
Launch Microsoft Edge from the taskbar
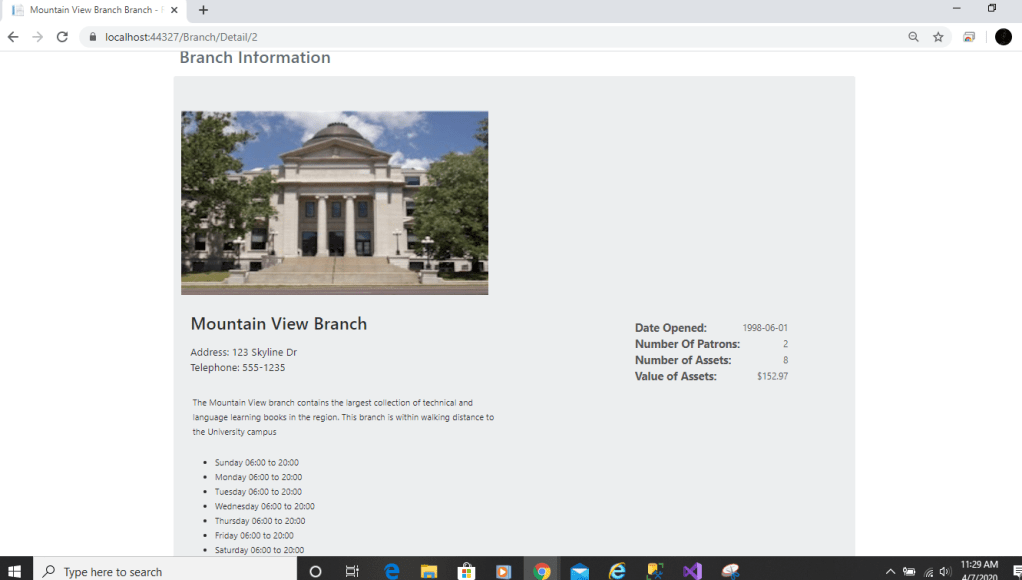pyautogui.click(x=392, y=571)
